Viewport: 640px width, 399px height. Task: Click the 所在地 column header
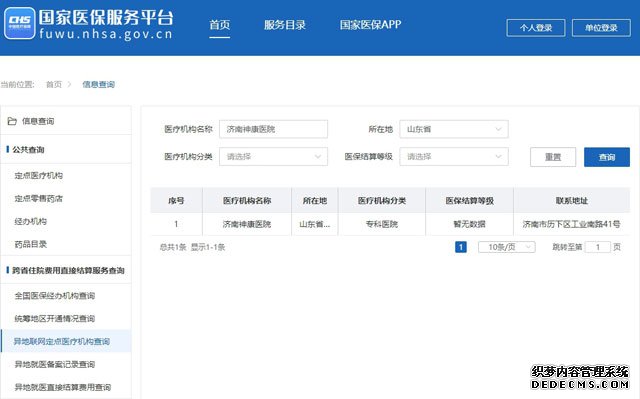coord(315,201)
